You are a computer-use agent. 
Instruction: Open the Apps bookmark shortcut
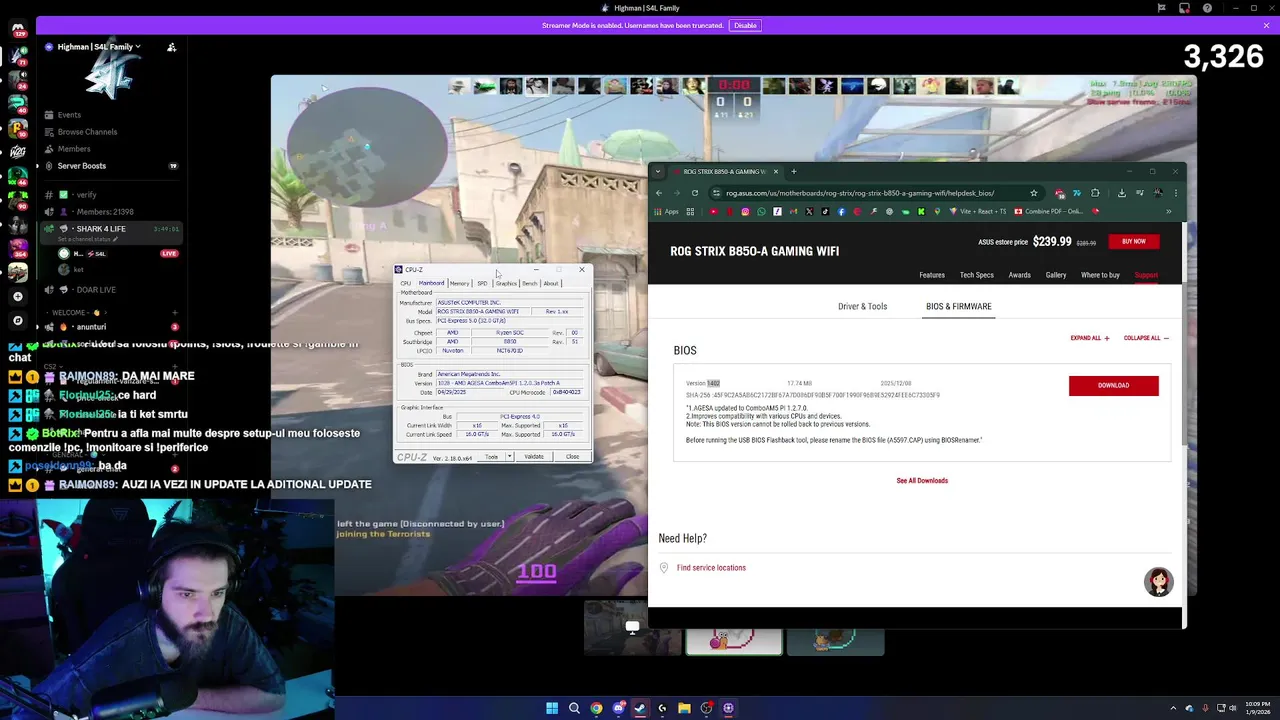(x=666, y=211)
